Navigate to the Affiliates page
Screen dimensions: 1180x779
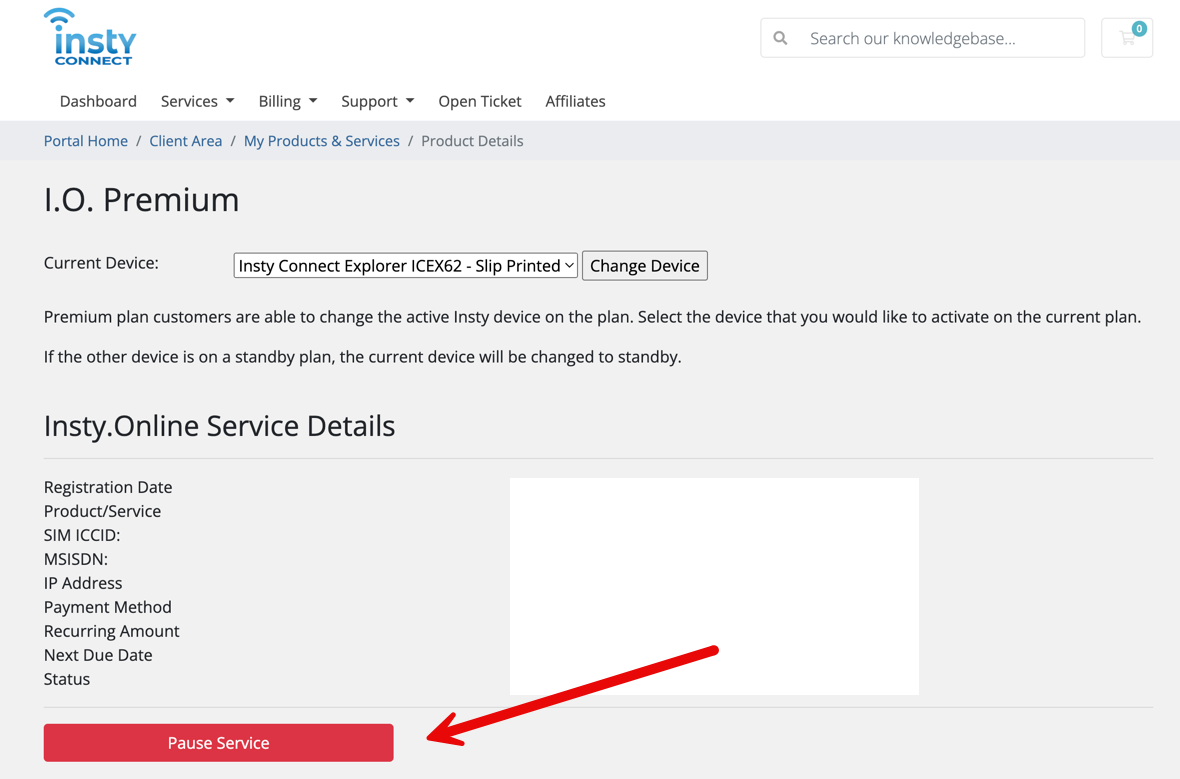(x=575, y=101)
